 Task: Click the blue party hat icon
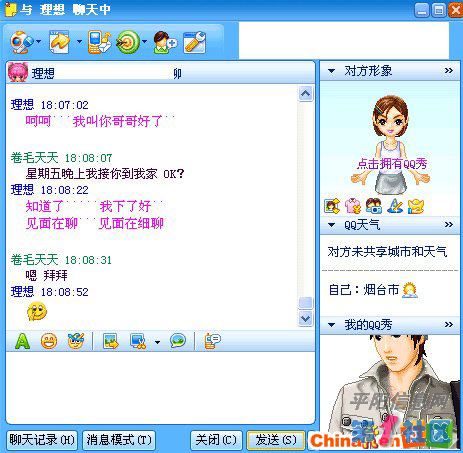[x=395, y=206]
